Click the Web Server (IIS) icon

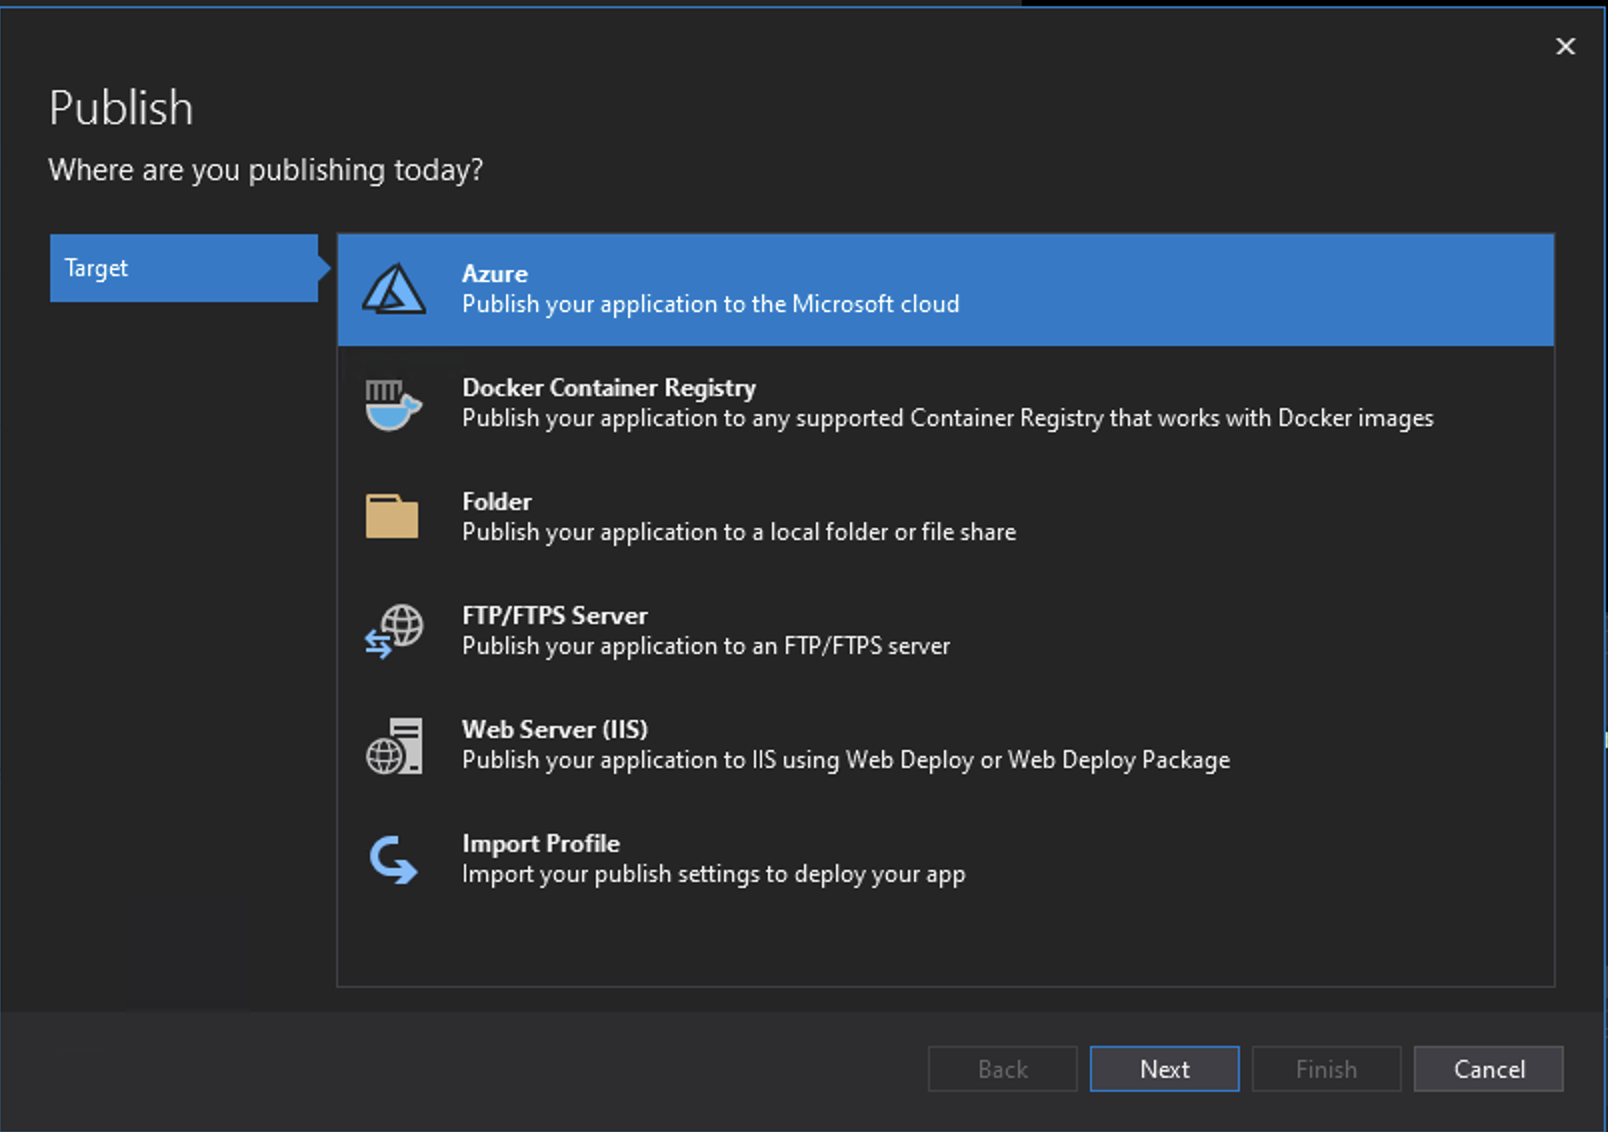(393, 744)
